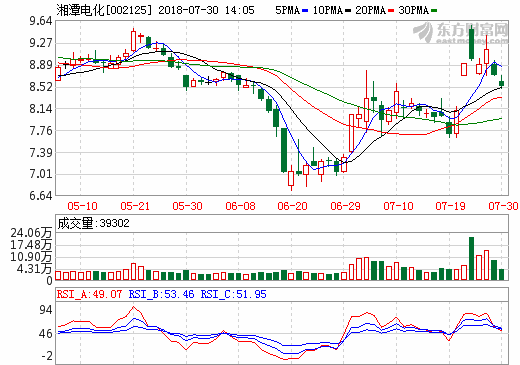Click the blue 5PMA legend color dash
The height and width of the screenshot is (365, 520).
click(x=305, y=11)
